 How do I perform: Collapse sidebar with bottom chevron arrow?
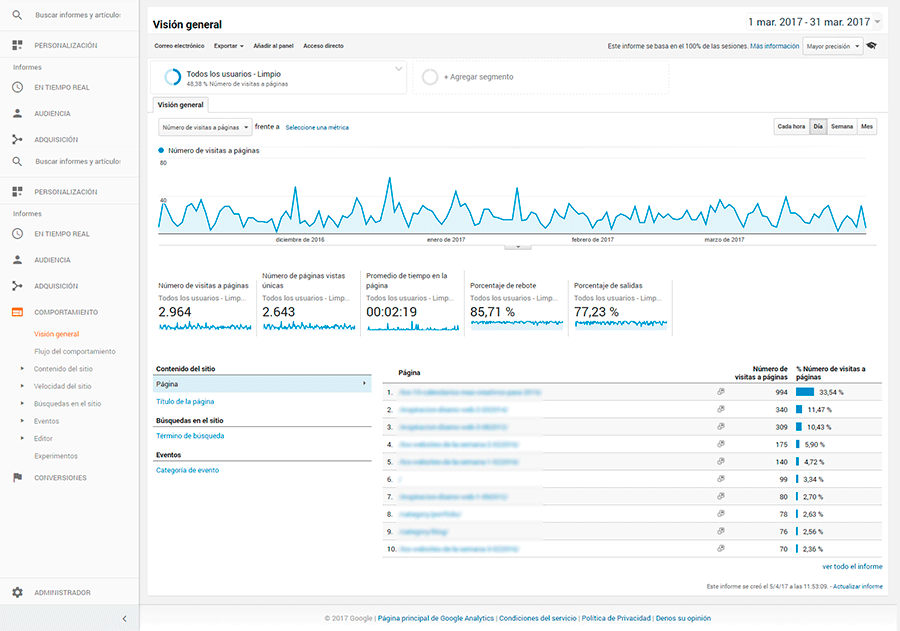(124, 619)
